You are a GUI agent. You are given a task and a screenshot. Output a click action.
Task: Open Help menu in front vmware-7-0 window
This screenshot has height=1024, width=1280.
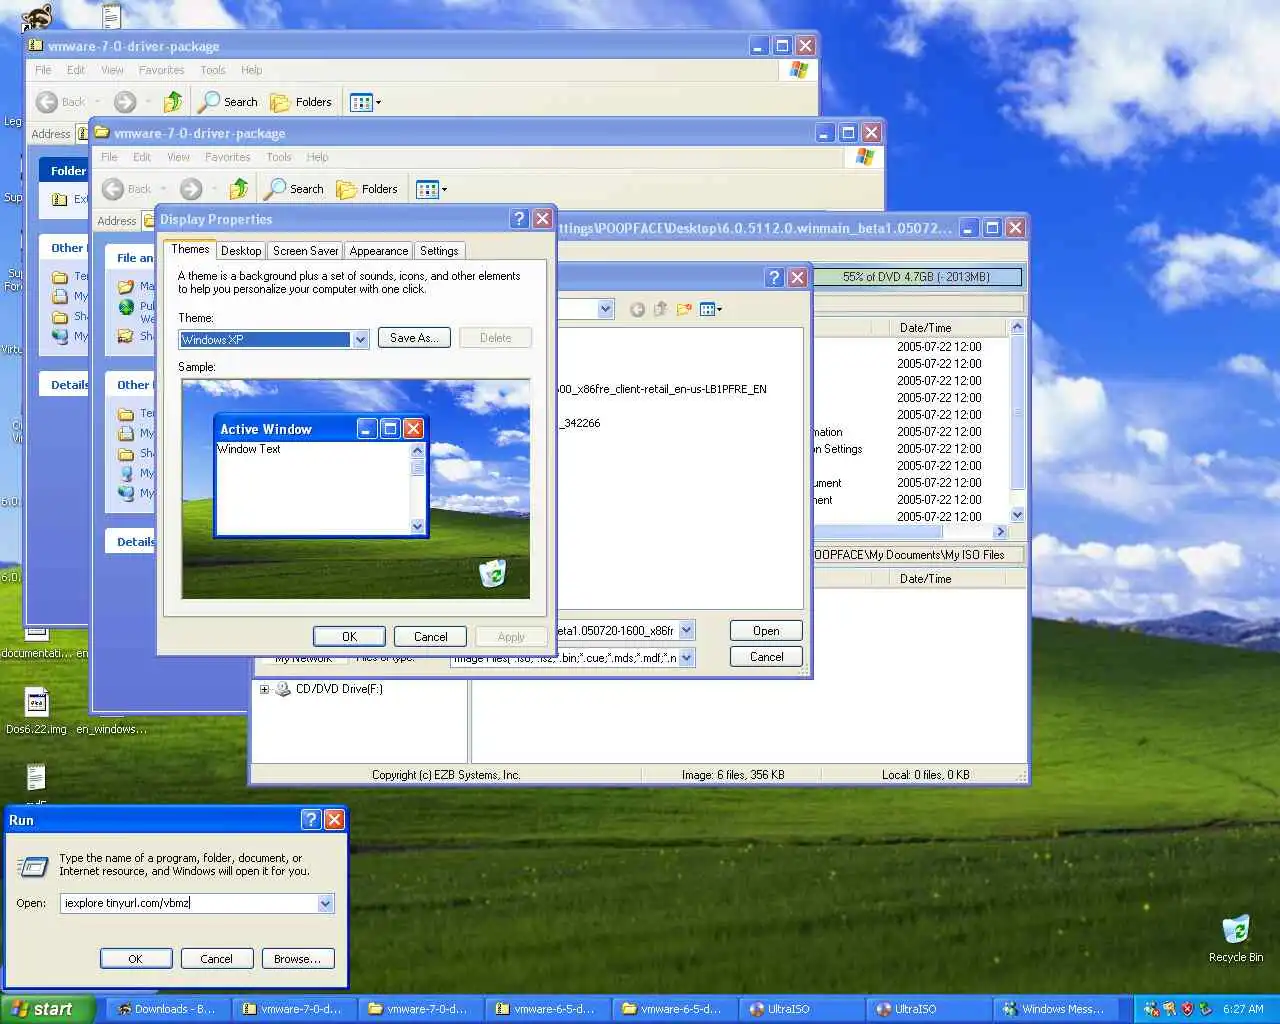(x=317, y=157)
